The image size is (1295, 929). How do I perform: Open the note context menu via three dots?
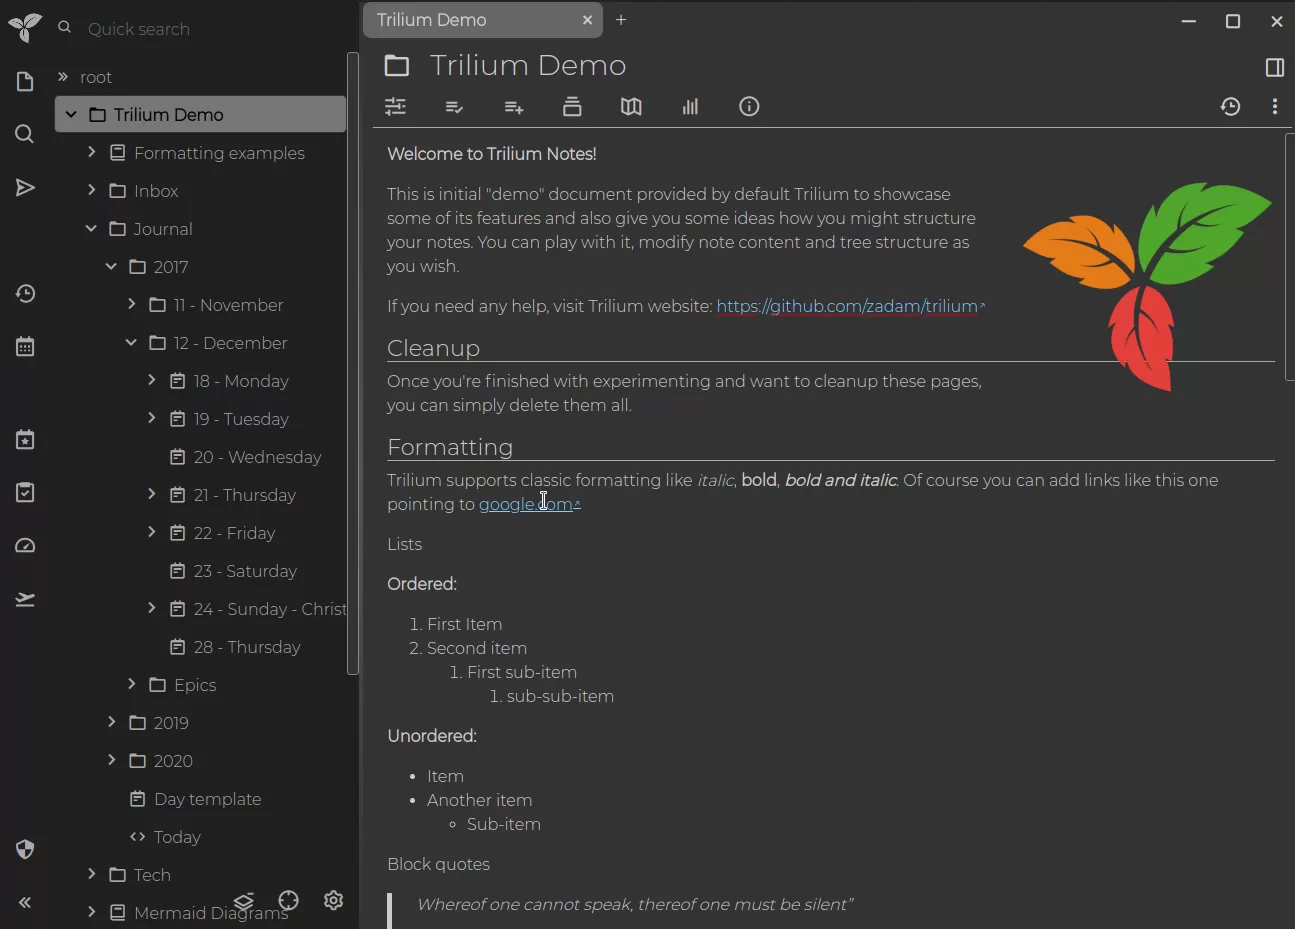[1275, 107]
